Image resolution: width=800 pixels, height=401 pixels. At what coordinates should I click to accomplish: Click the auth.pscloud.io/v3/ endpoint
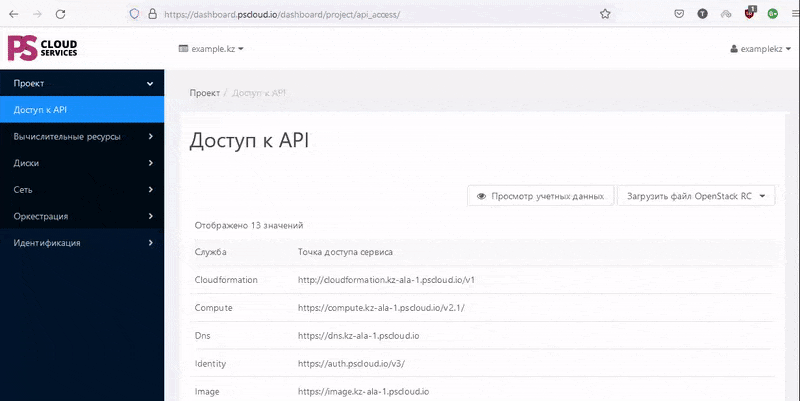(x=351, y=364)
